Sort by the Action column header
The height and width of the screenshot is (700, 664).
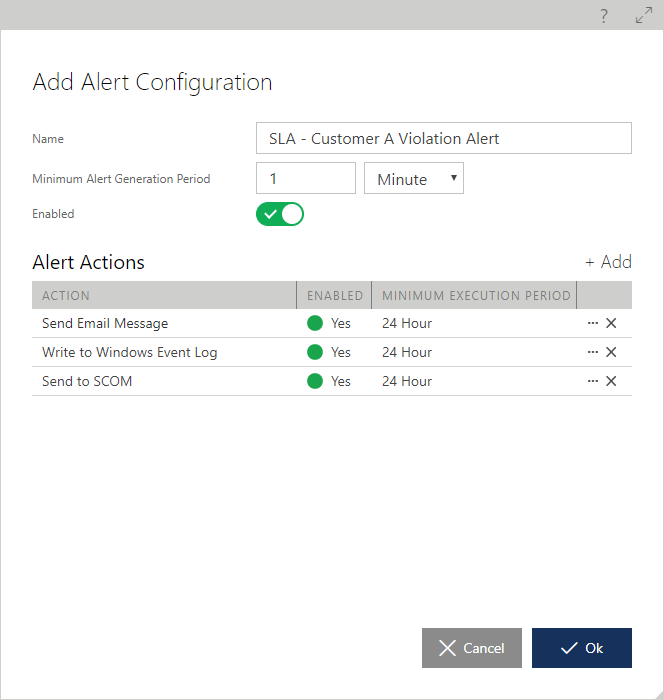66,296
